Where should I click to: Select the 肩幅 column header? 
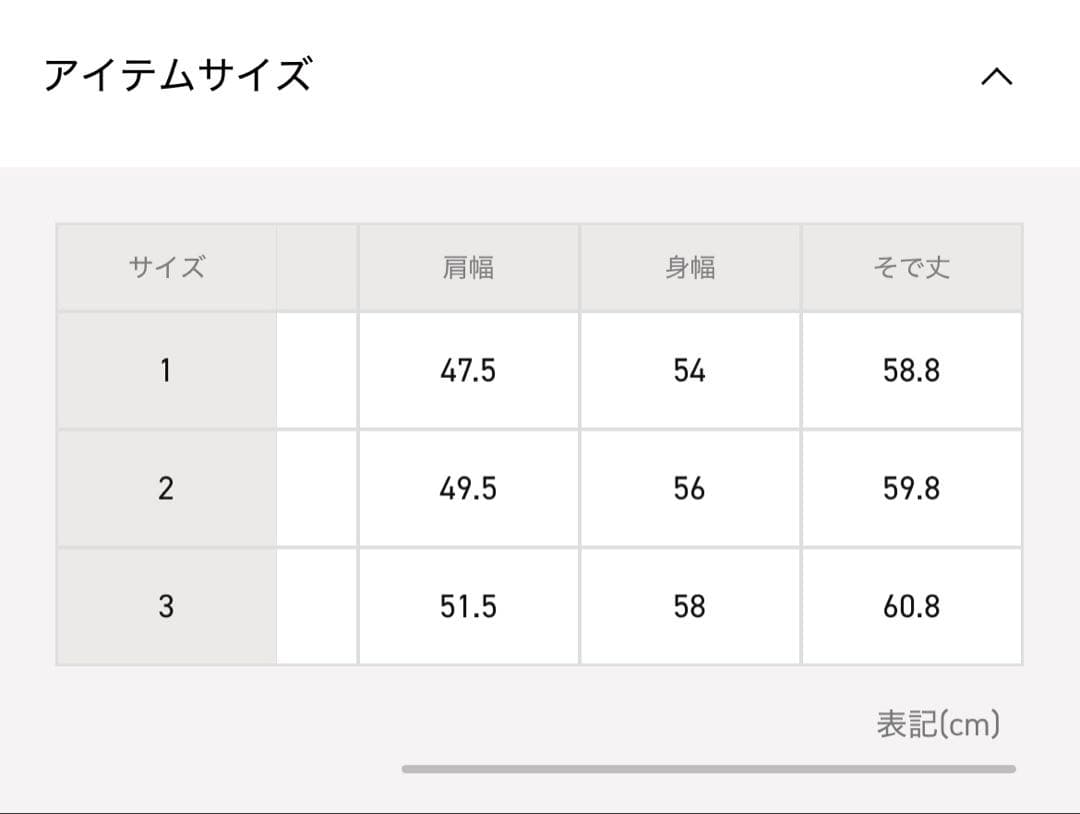[x=468, y=268]
